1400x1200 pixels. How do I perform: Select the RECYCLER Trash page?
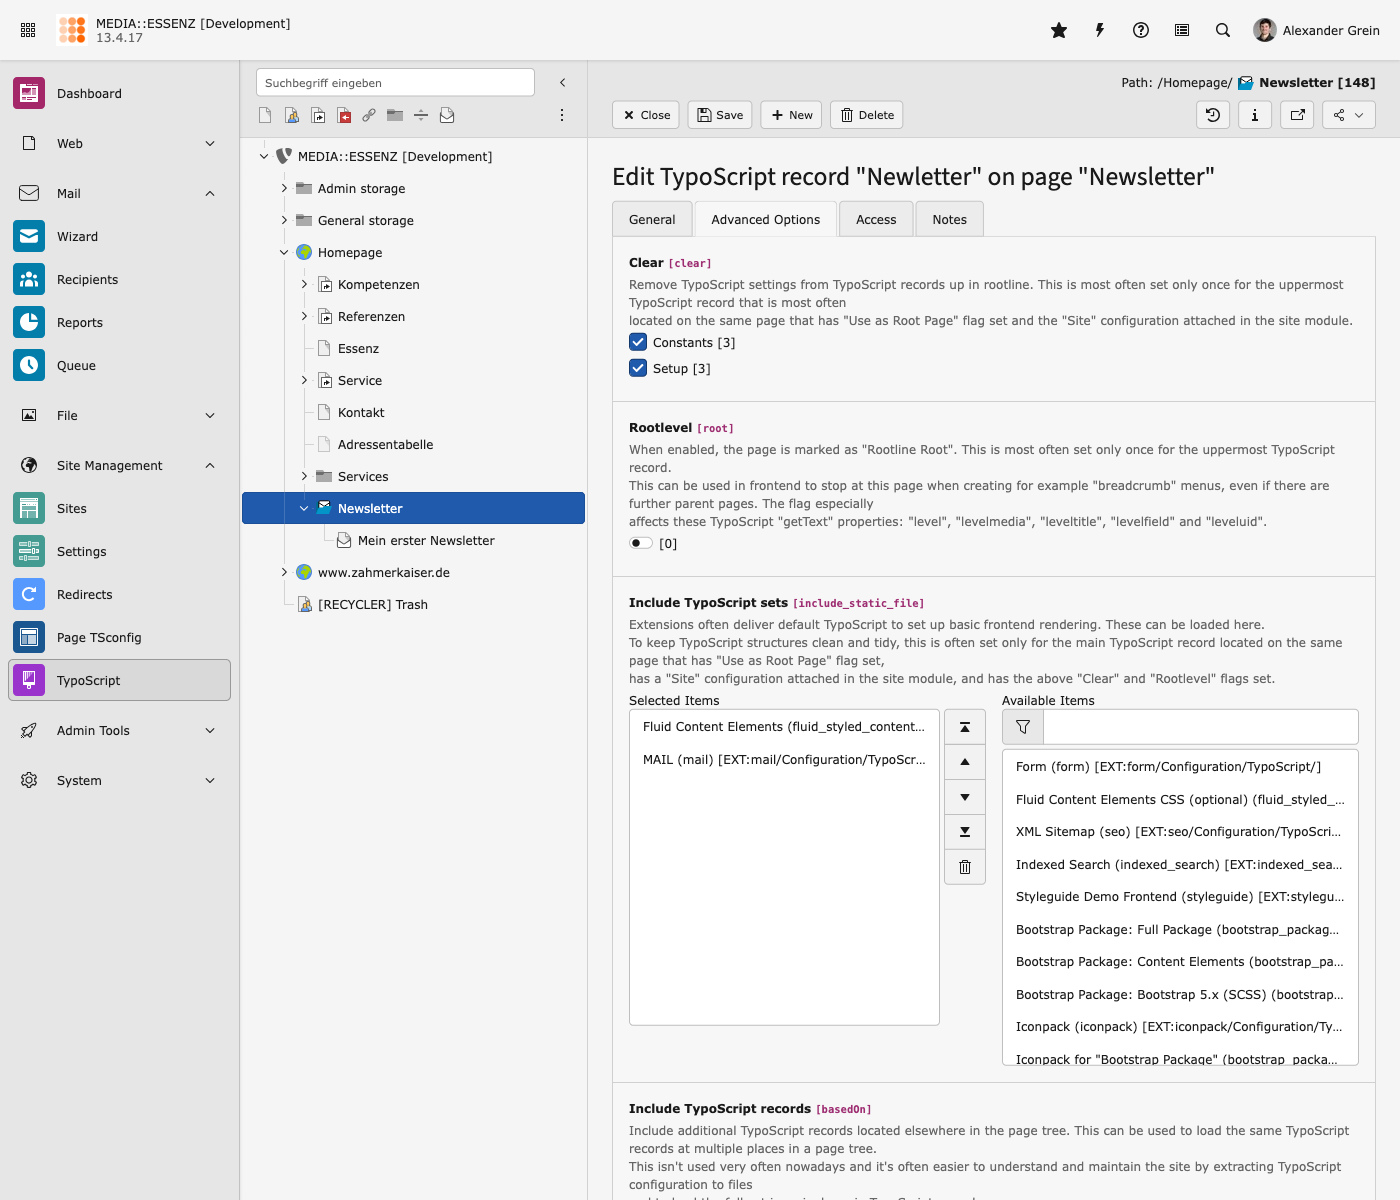[372, 604]
